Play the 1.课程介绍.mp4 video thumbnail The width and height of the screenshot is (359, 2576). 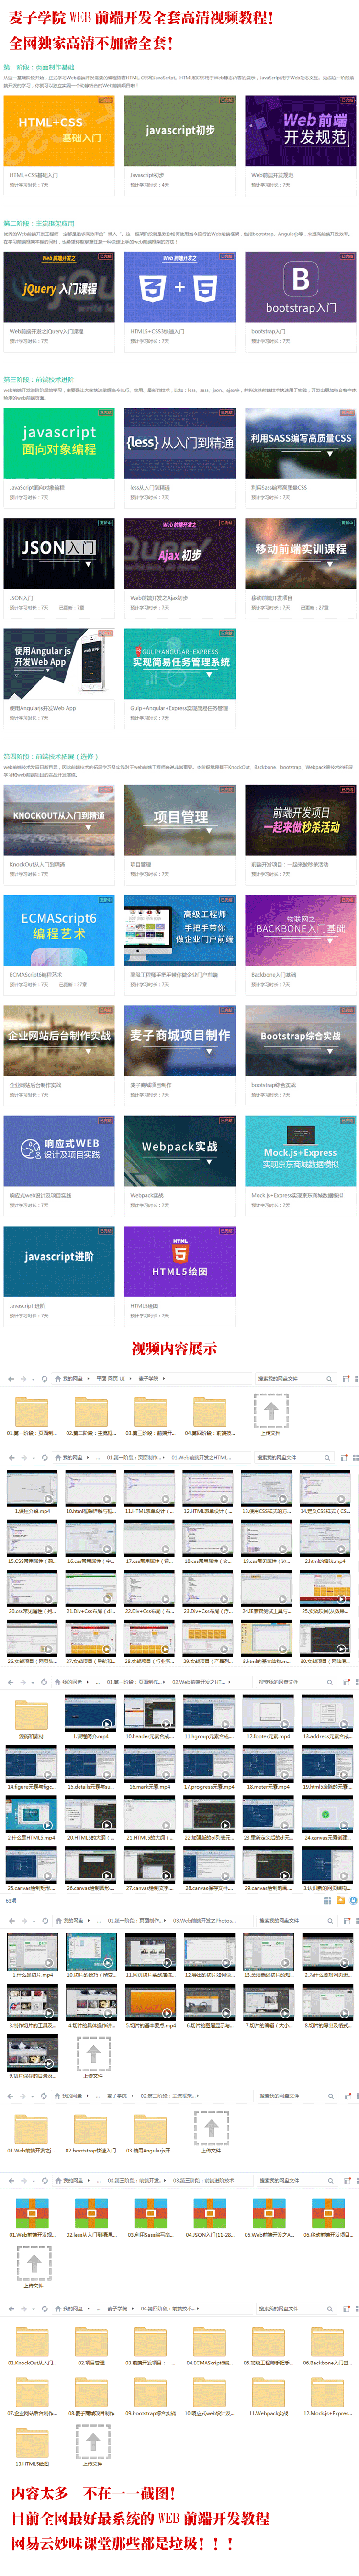(32, 1487)
